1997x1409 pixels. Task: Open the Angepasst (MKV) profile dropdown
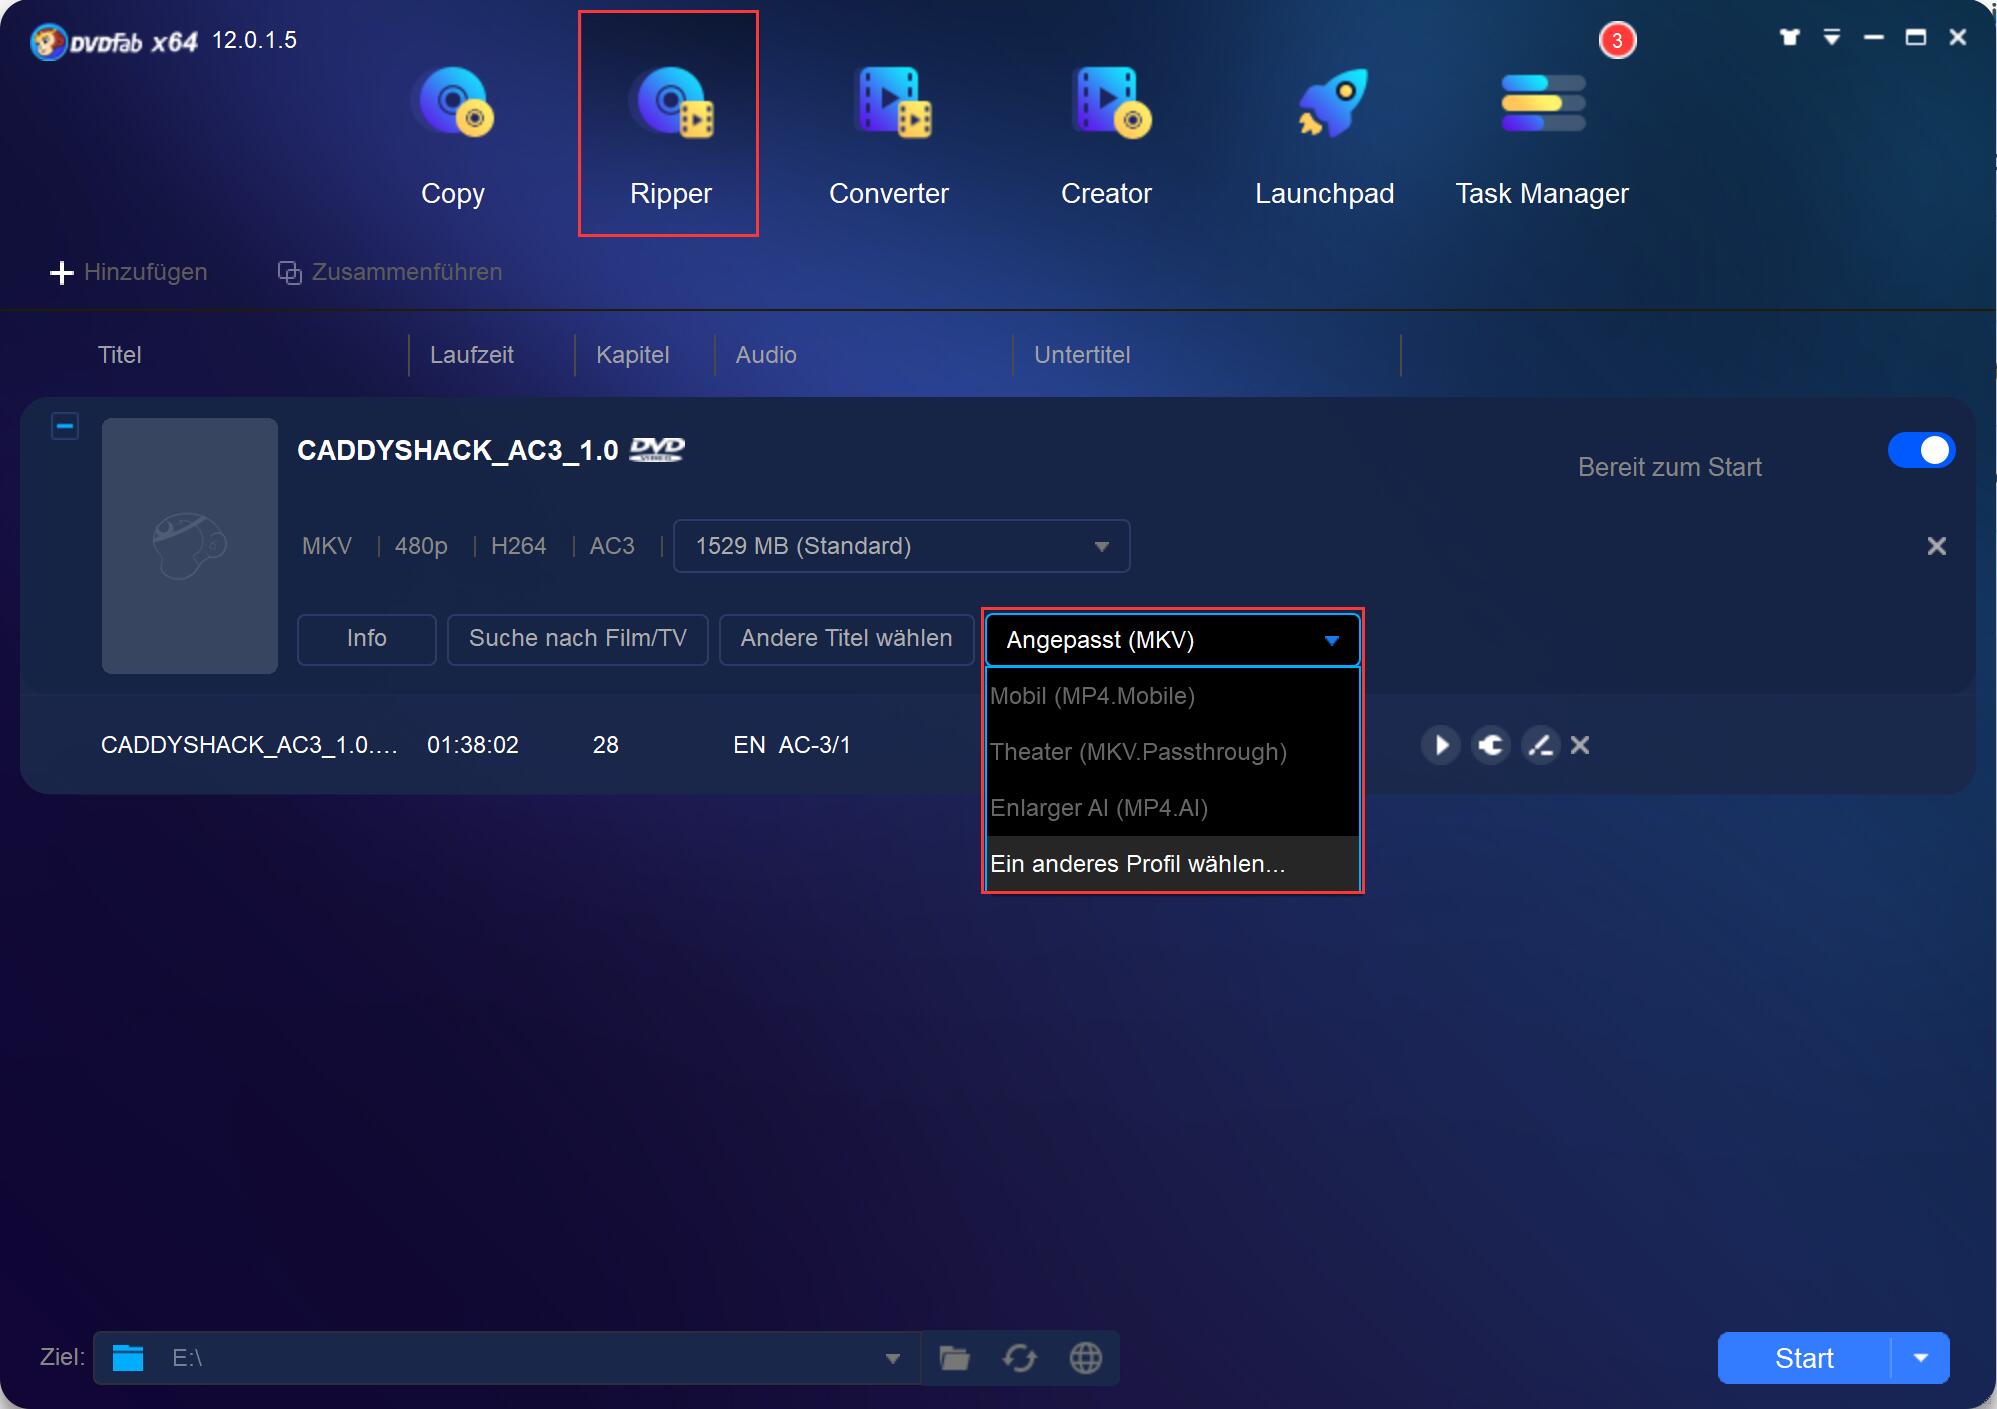pyautogui.click(x=1172, y=640)
